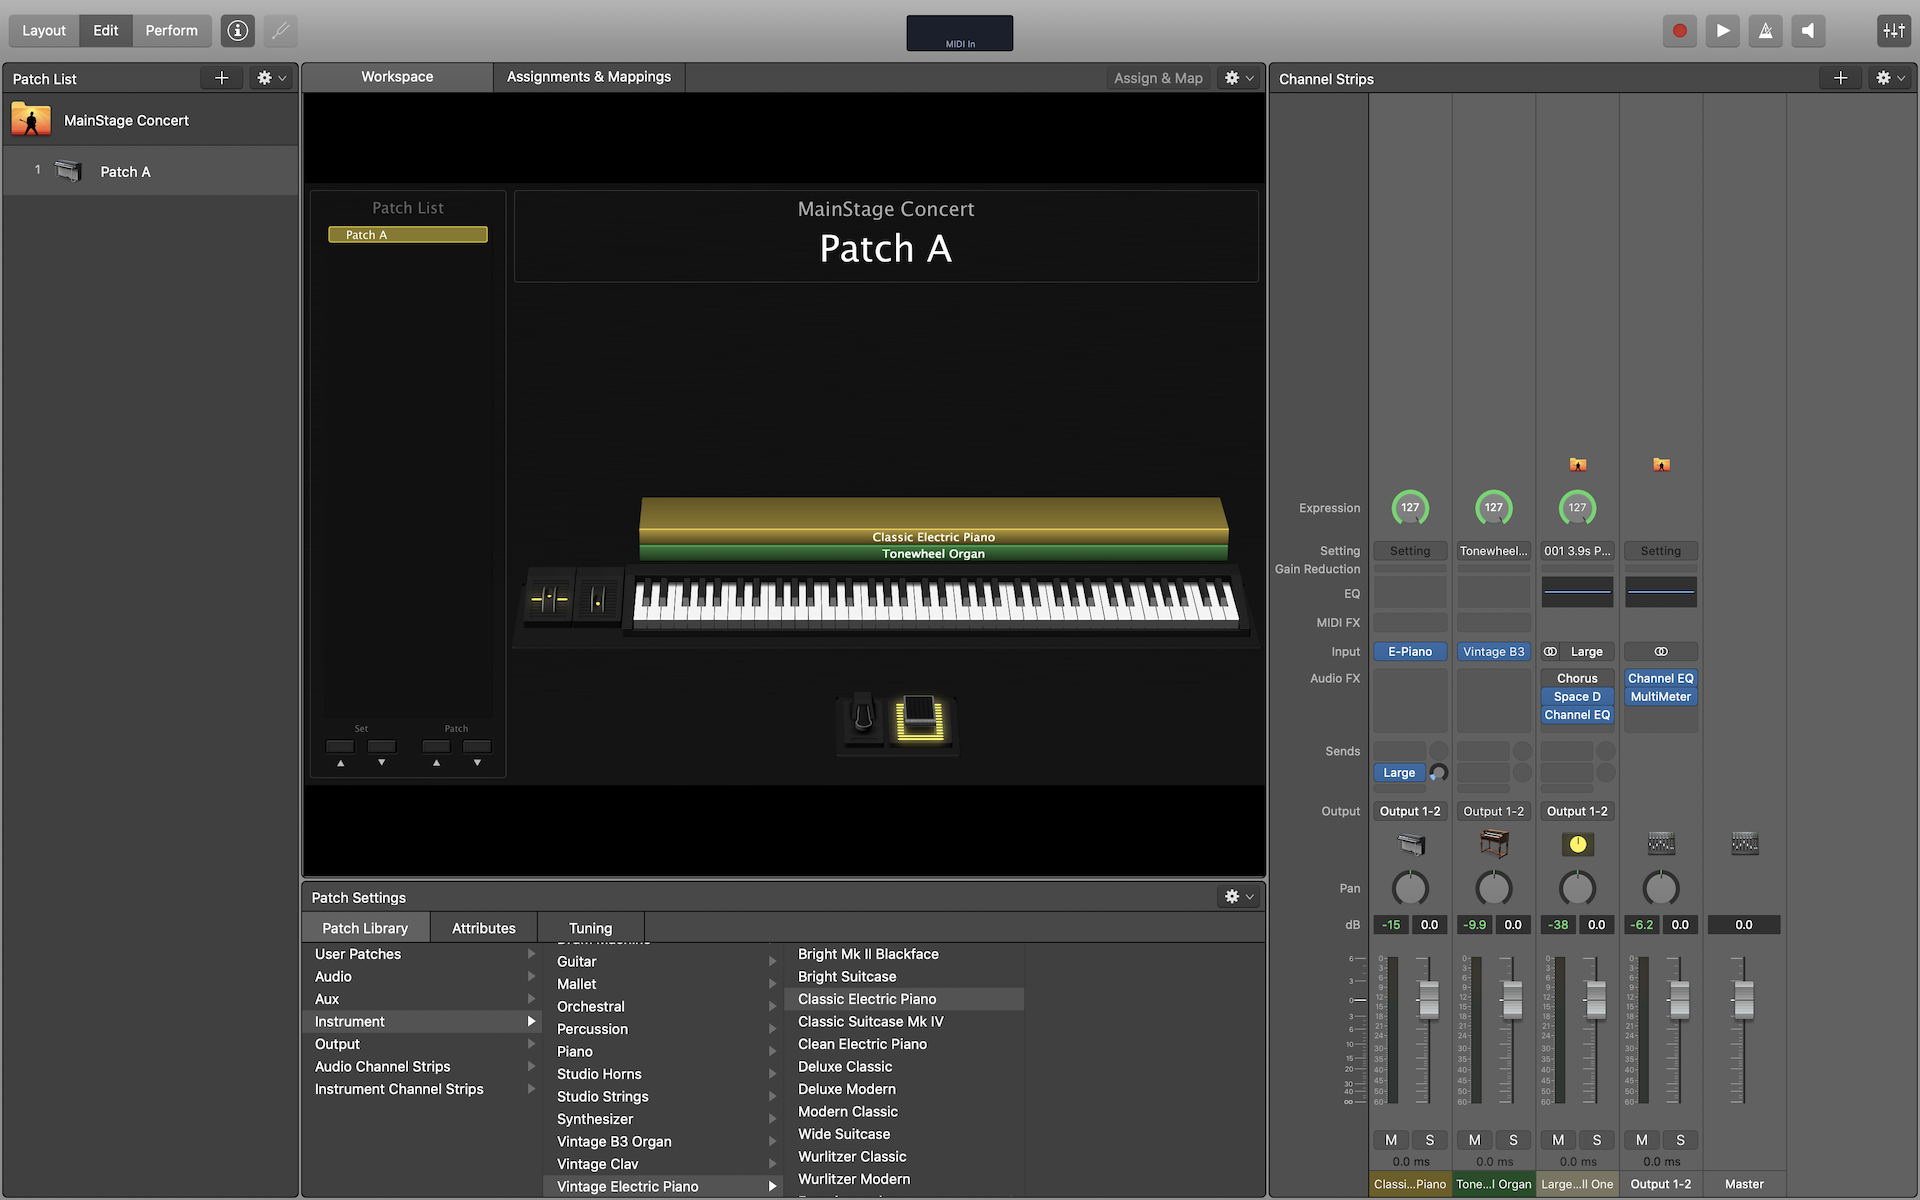The height and width of the screenshot is (1200, 1920).
Task: Click the electric piano instrument icon
Action: (1410, 843)
